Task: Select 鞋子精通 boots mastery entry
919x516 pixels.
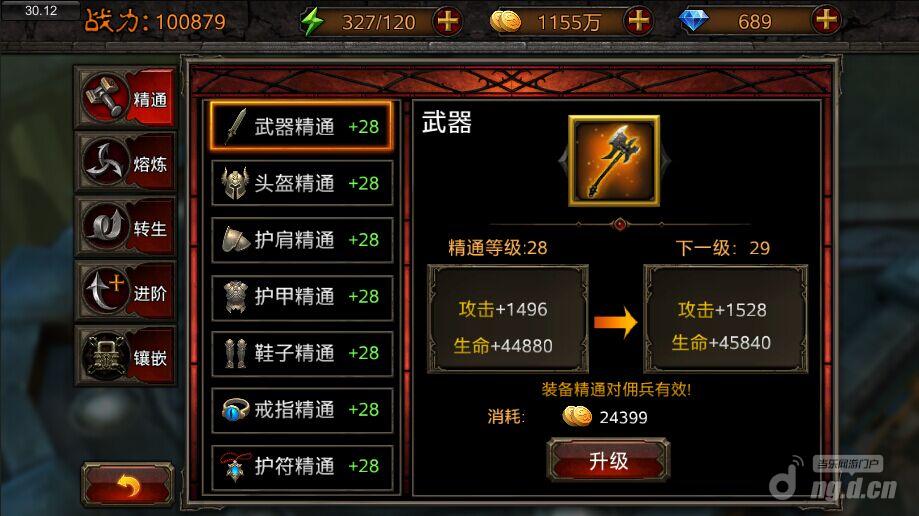Action: [301, 352]
